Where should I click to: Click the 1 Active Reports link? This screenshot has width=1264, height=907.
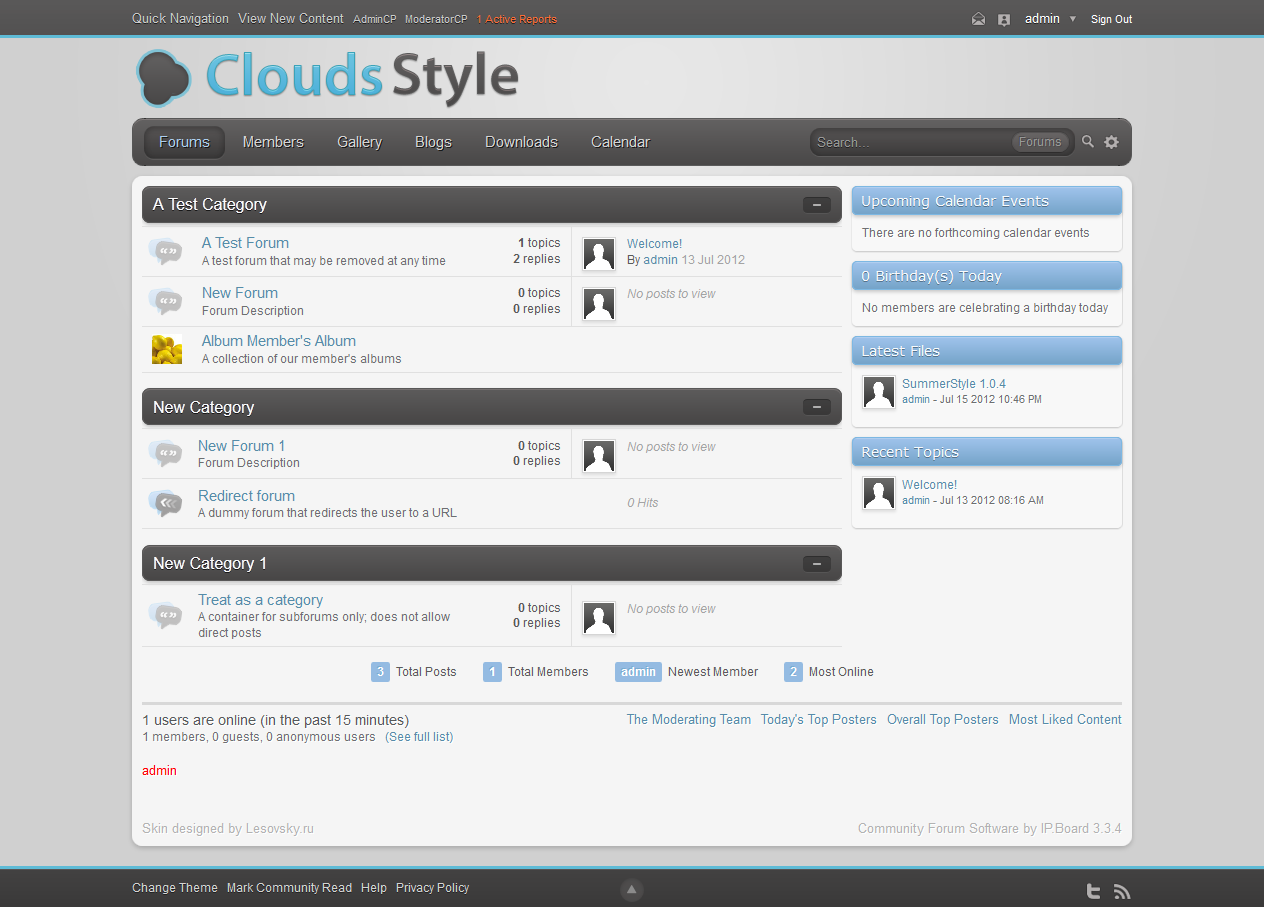(x=517, y=19)
